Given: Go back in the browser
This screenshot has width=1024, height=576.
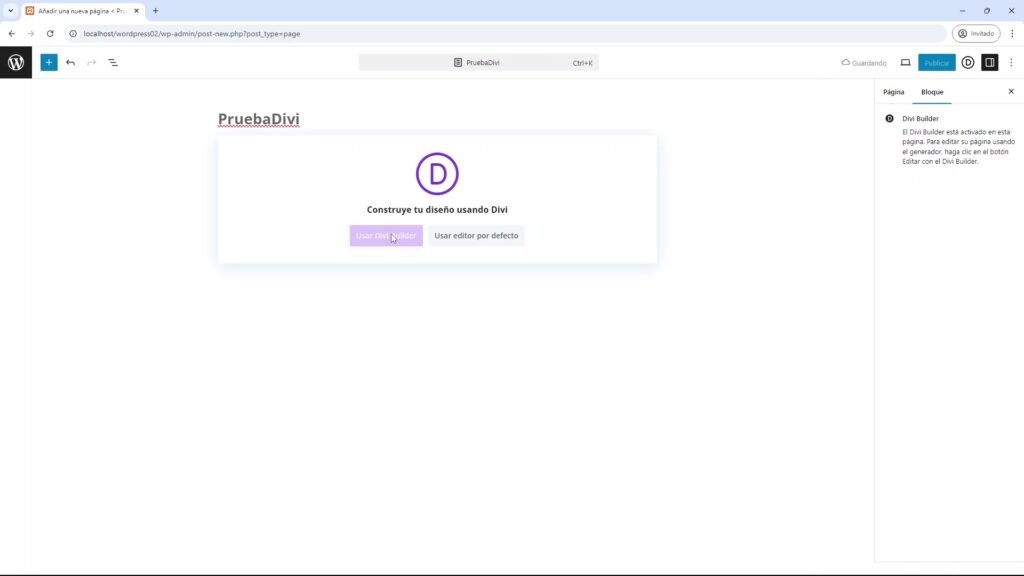Looking at the screenshot, I should coord(12,33).
